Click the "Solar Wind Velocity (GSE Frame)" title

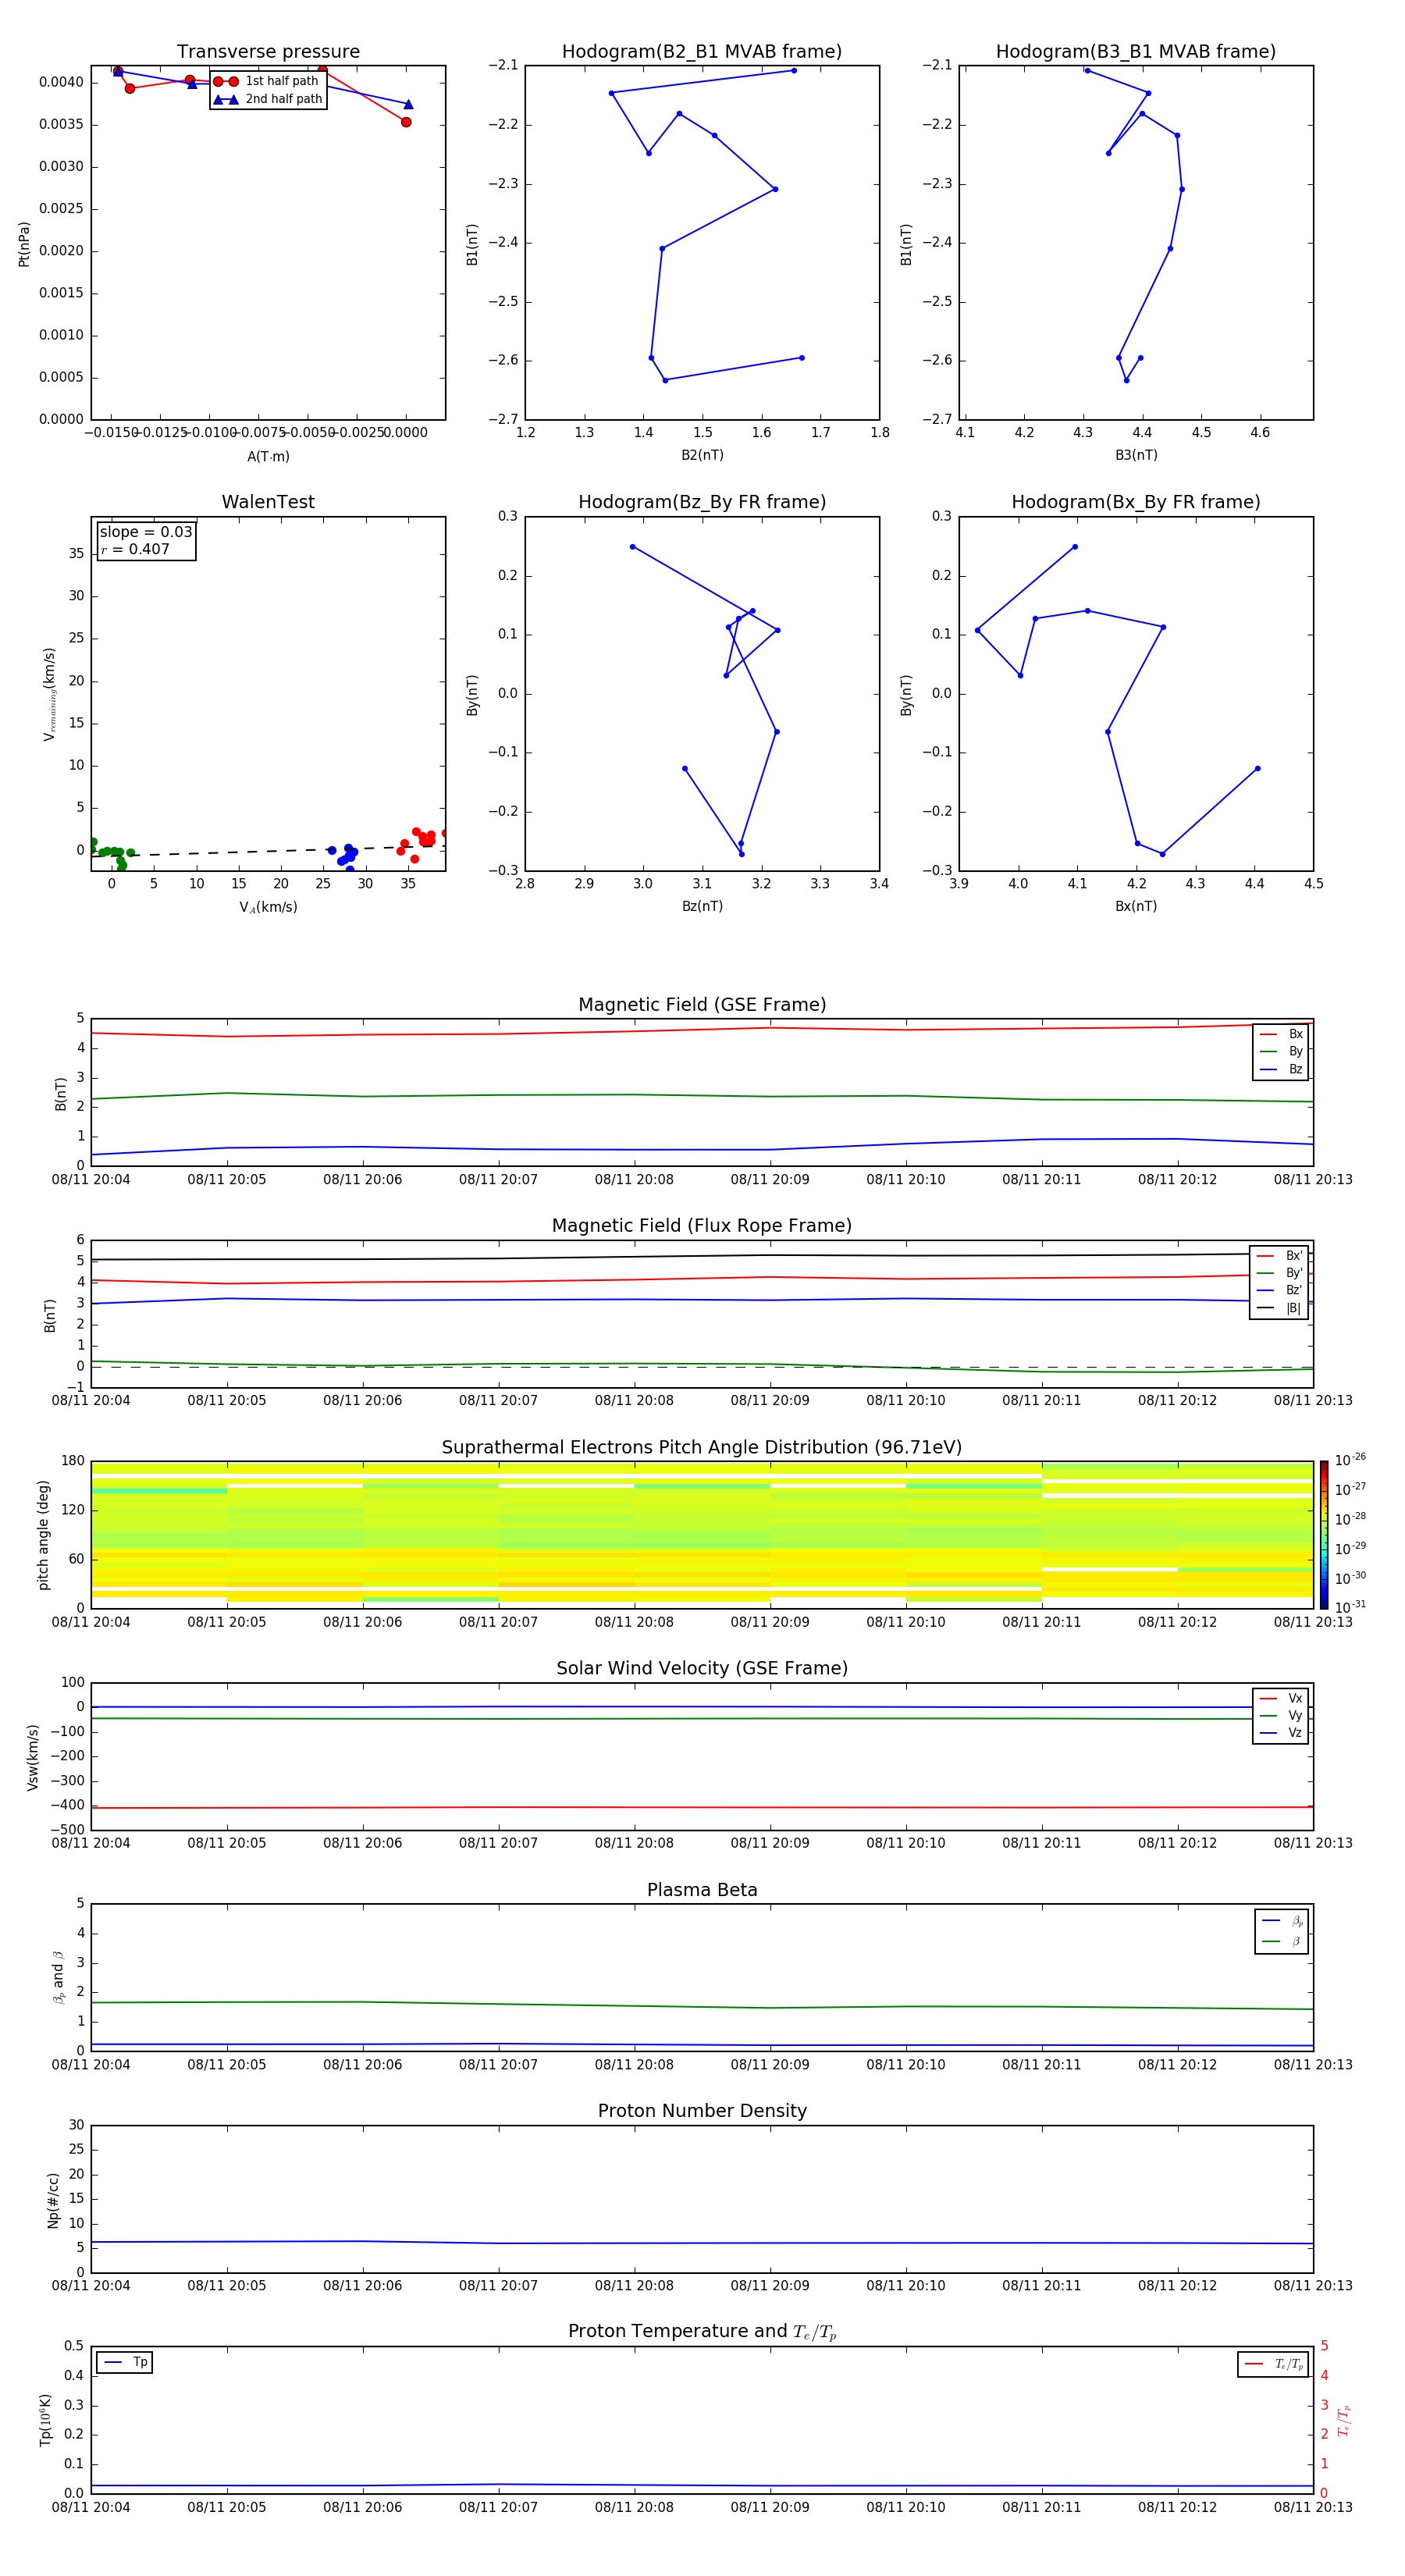coord(702,1669)
